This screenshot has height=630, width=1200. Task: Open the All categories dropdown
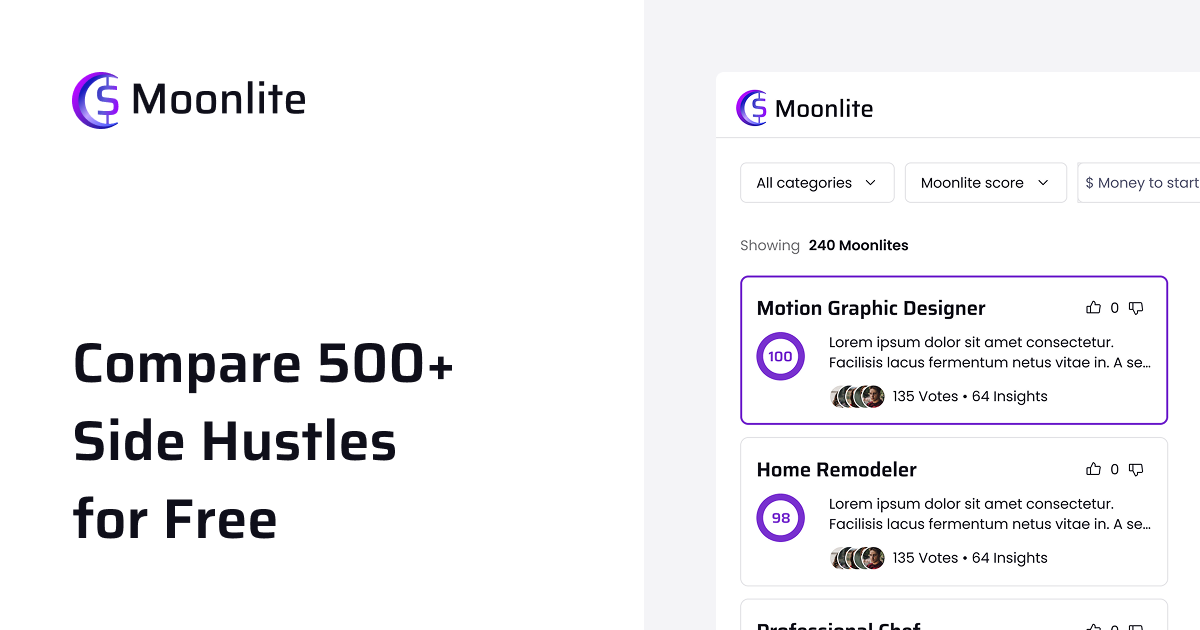pos(817,182)
